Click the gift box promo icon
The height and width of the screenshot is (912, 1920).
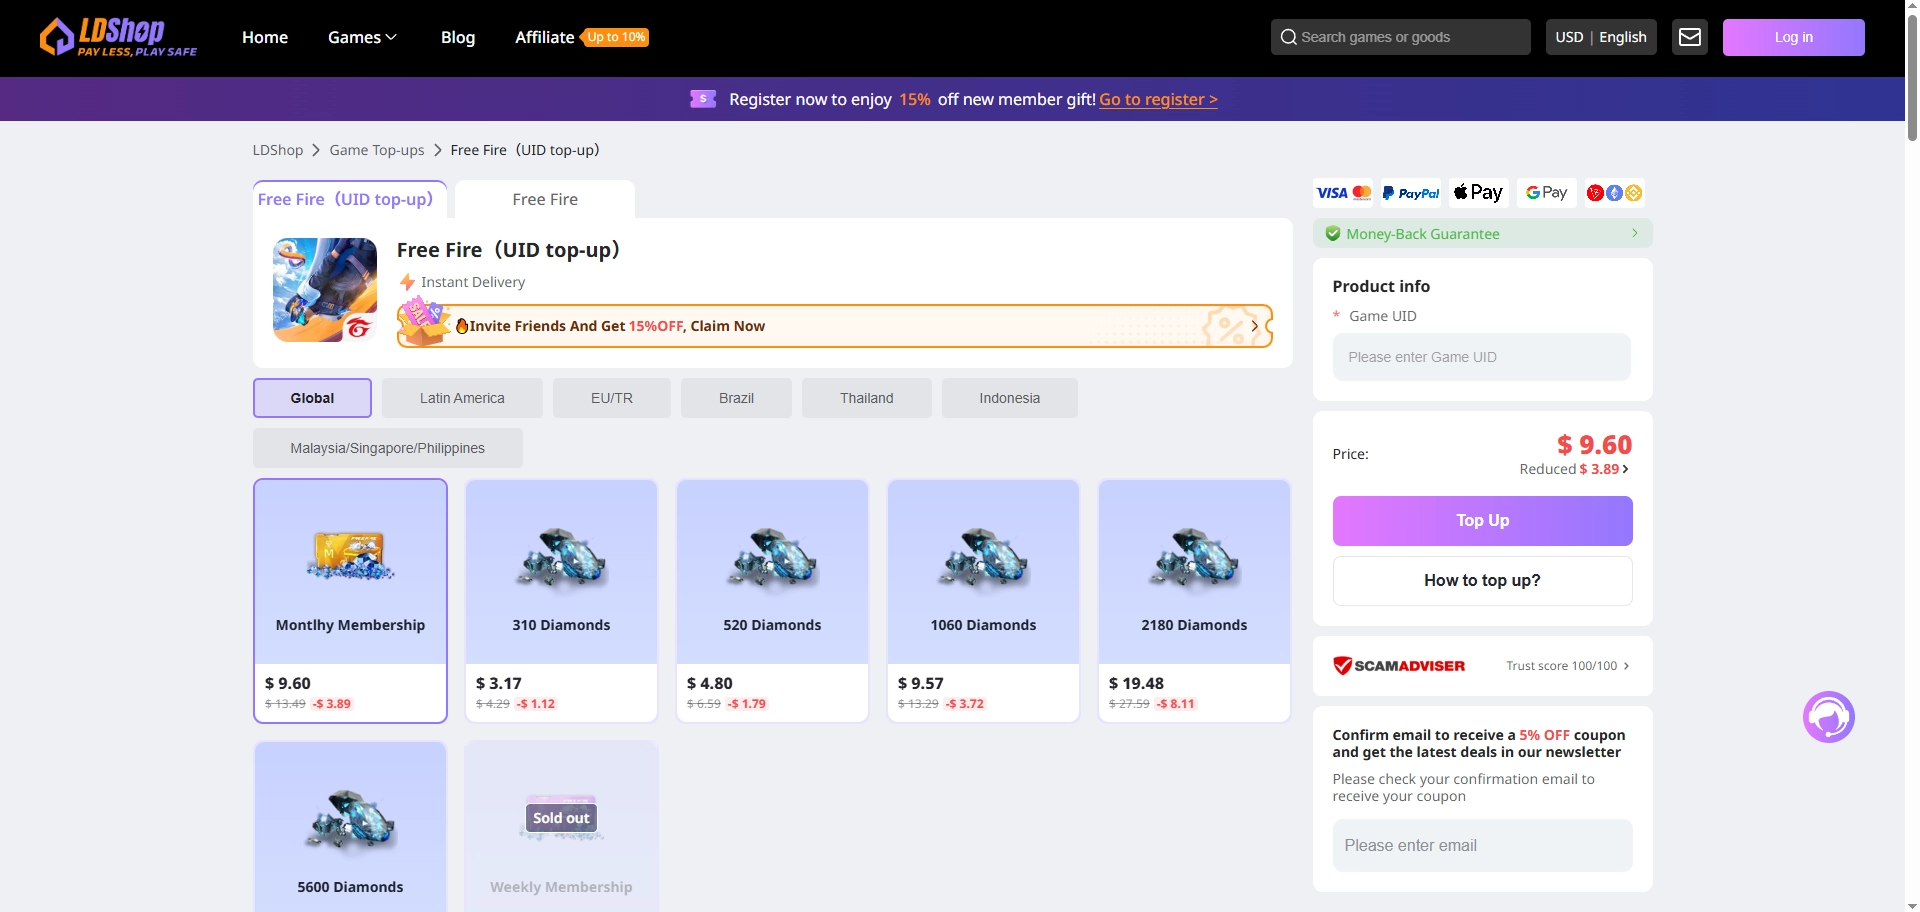423,322
